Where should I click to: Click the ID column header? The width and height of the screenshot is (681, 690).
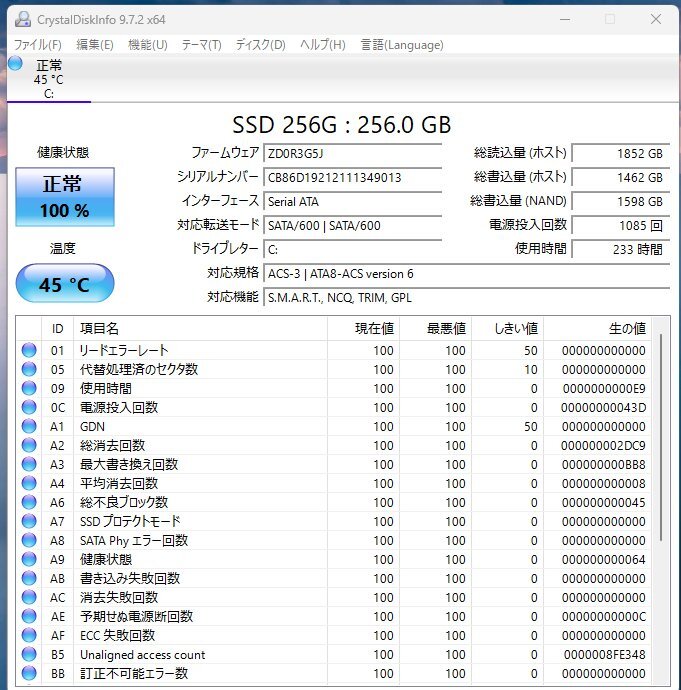58,328
